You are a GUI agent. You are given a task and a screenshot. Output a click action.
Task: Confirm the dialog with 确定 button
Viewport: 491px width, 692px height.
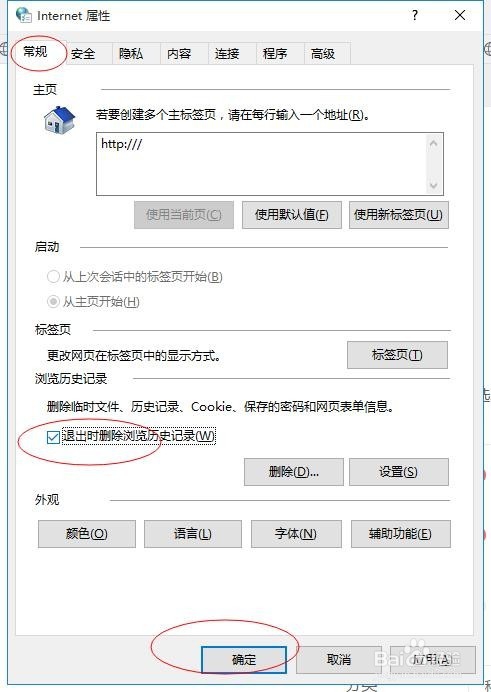coord(244,660)
